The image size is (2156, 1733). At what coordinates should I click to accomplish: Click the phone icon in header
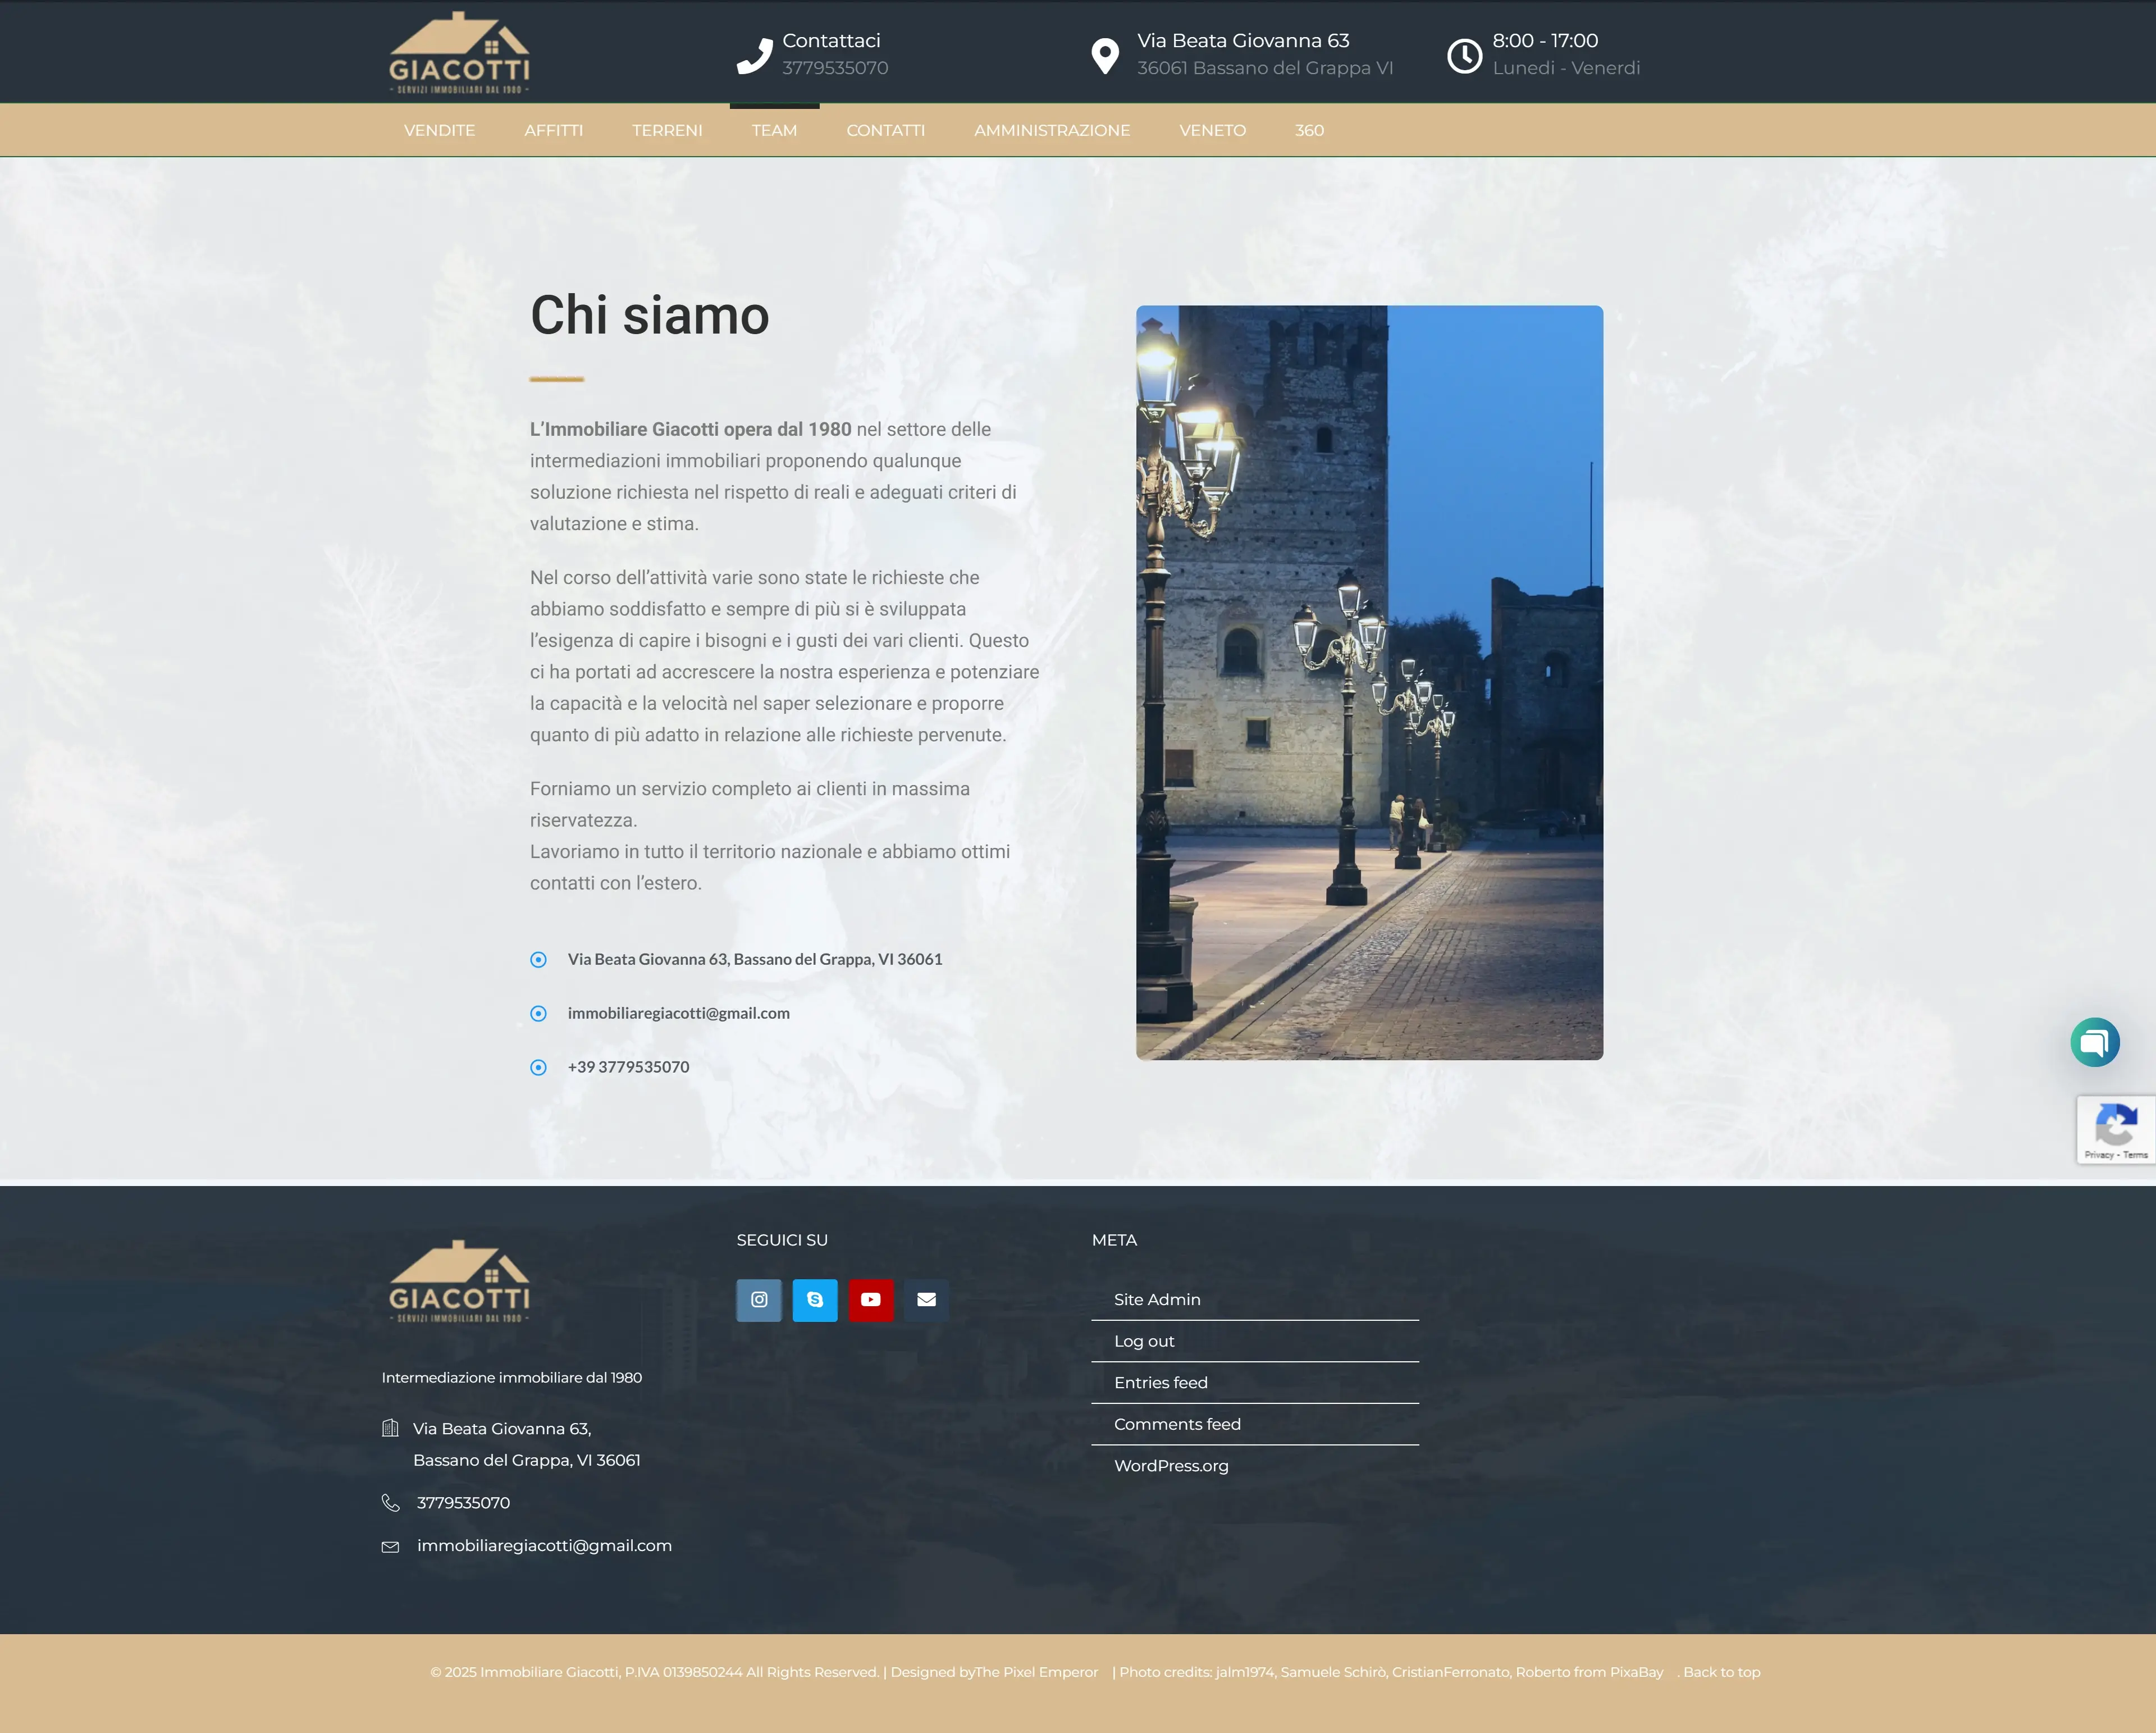point(754,56)
